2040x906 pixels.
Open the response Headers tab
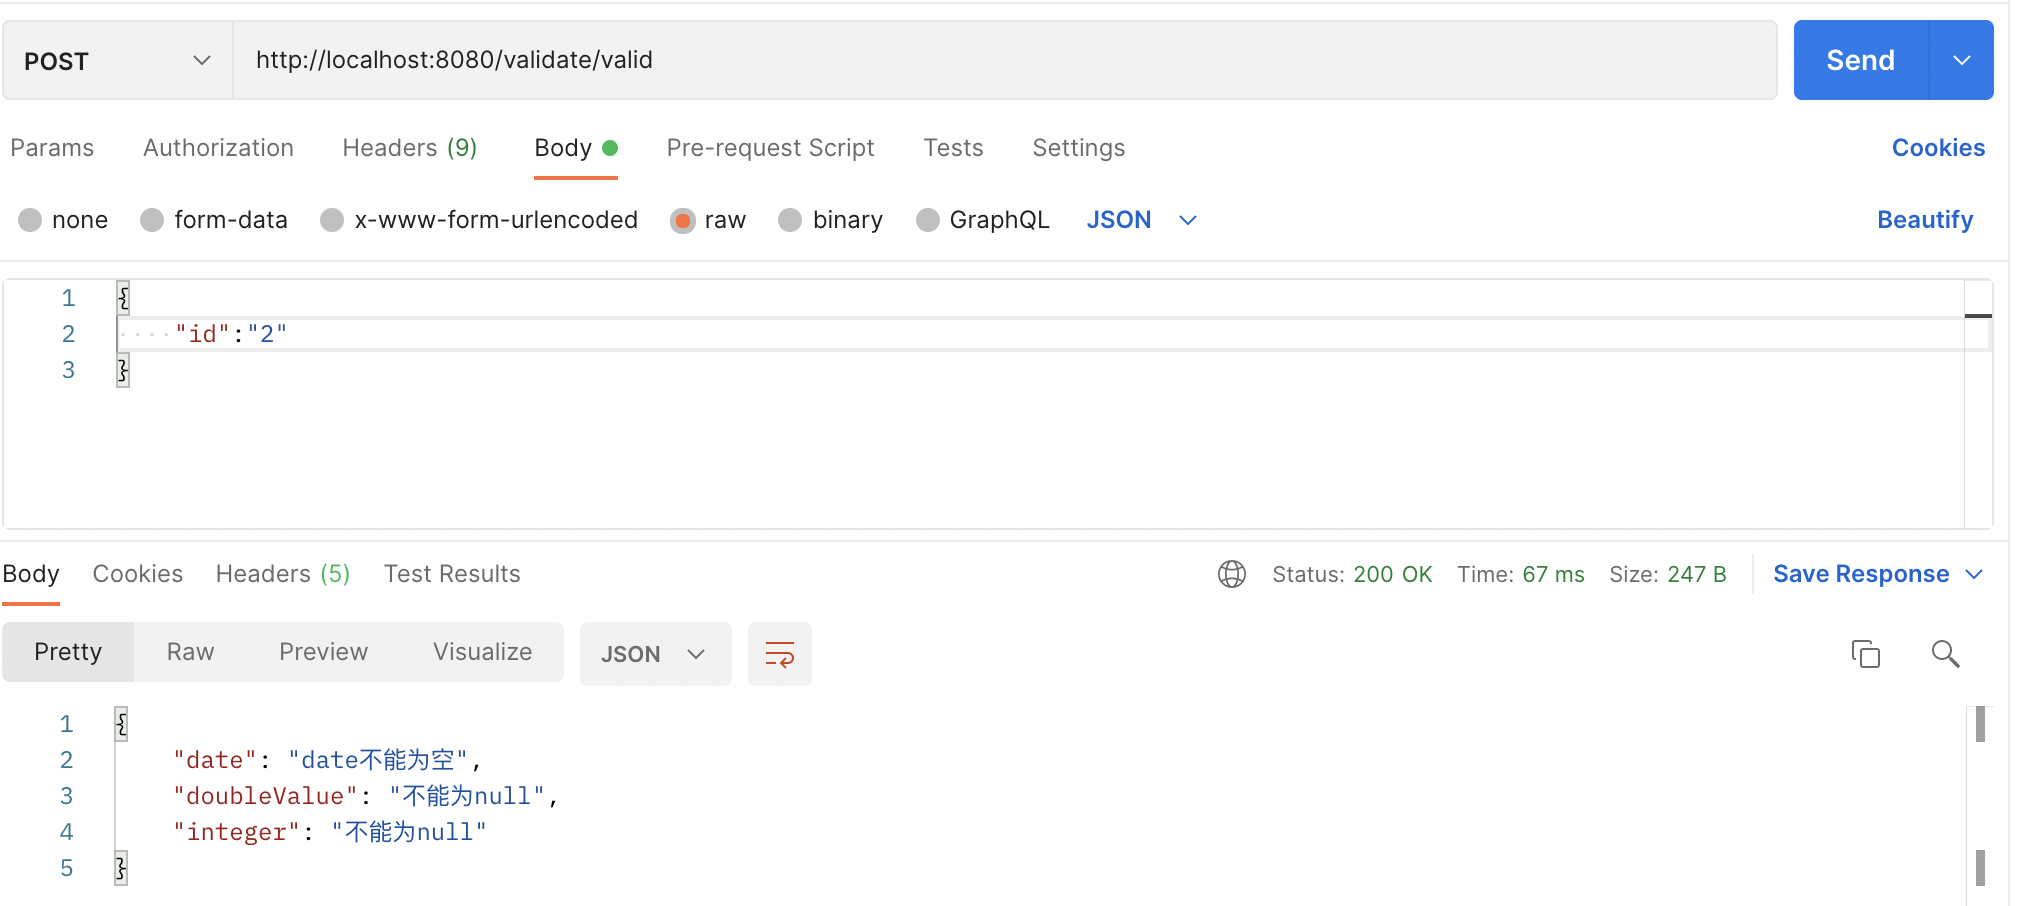coord(281,573)
